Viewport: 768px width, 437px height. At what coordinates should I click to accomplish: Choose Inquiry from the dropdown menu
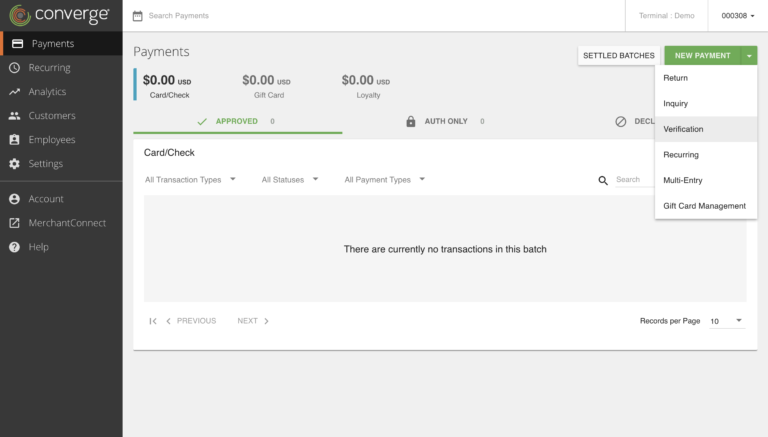pyautogui.click(x=706, y=103)
